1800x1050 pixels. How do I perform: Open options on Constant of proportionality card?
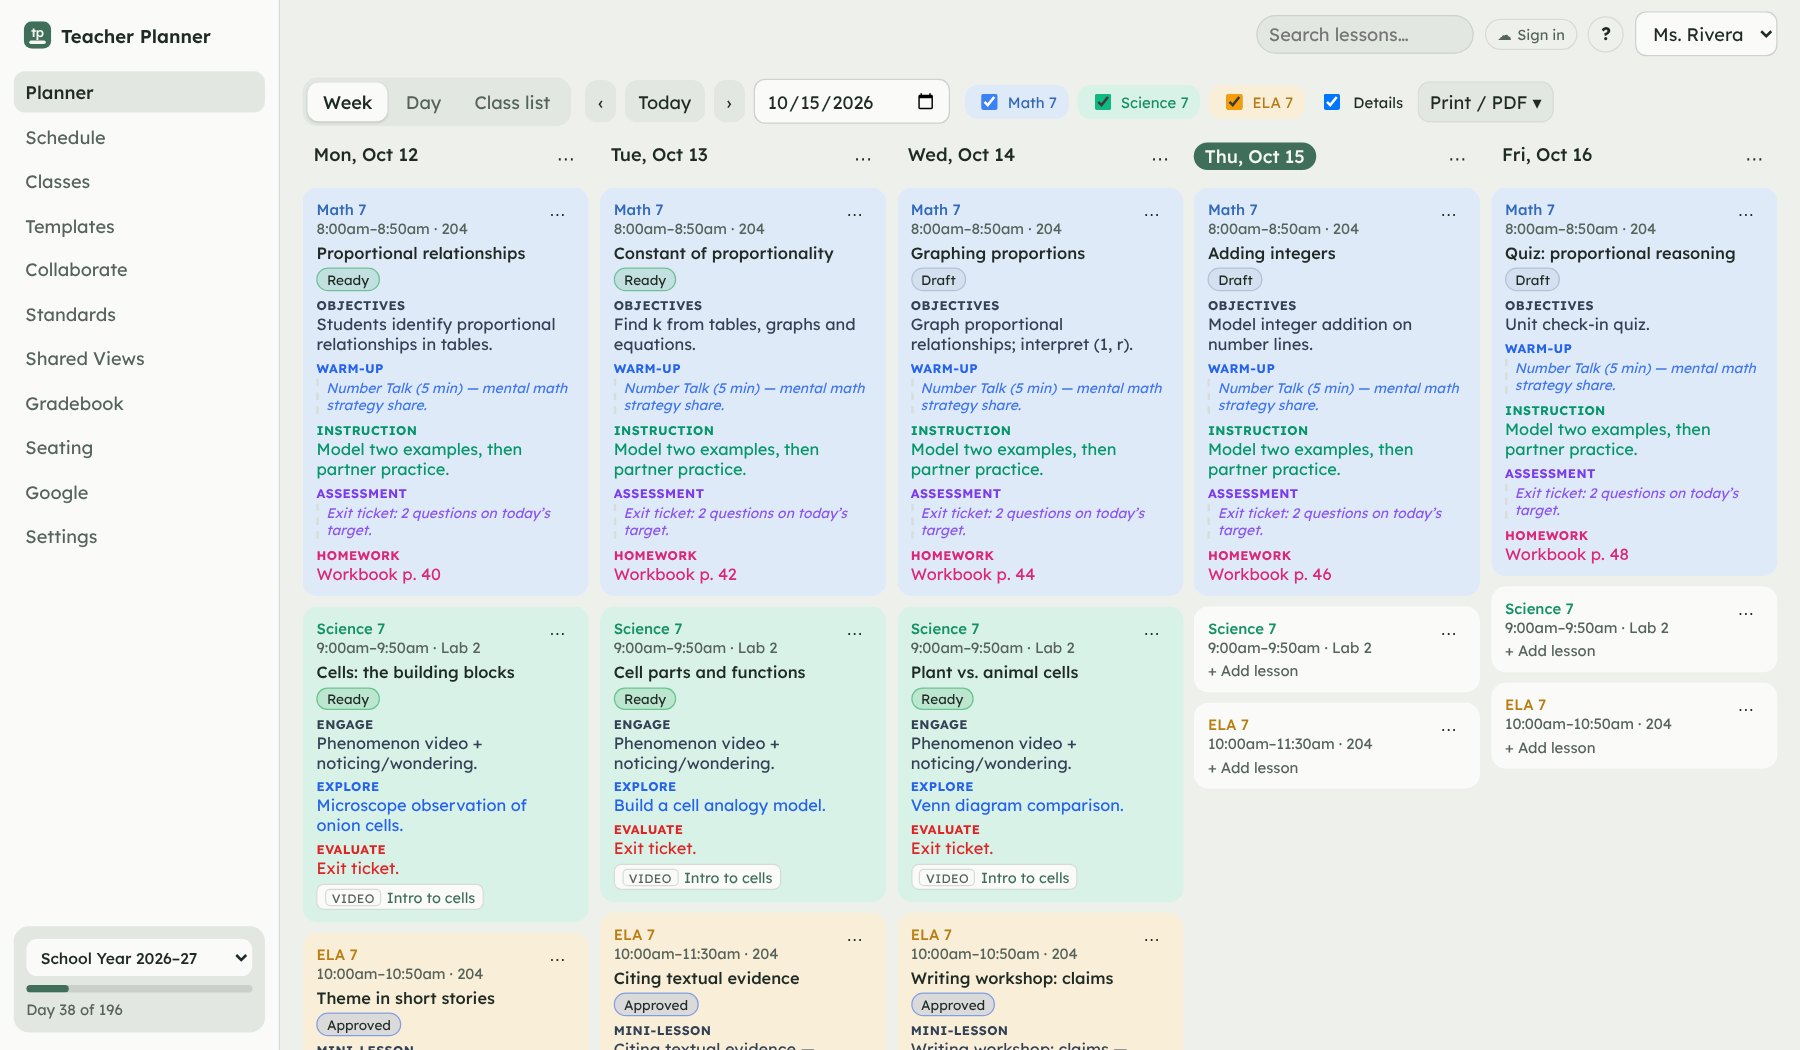(x=855, y=214)
